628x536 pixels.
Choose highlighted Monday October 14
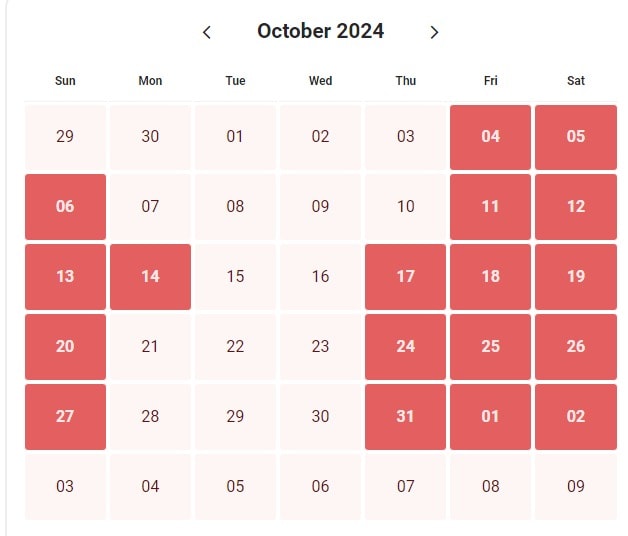(x=150, y=277)
